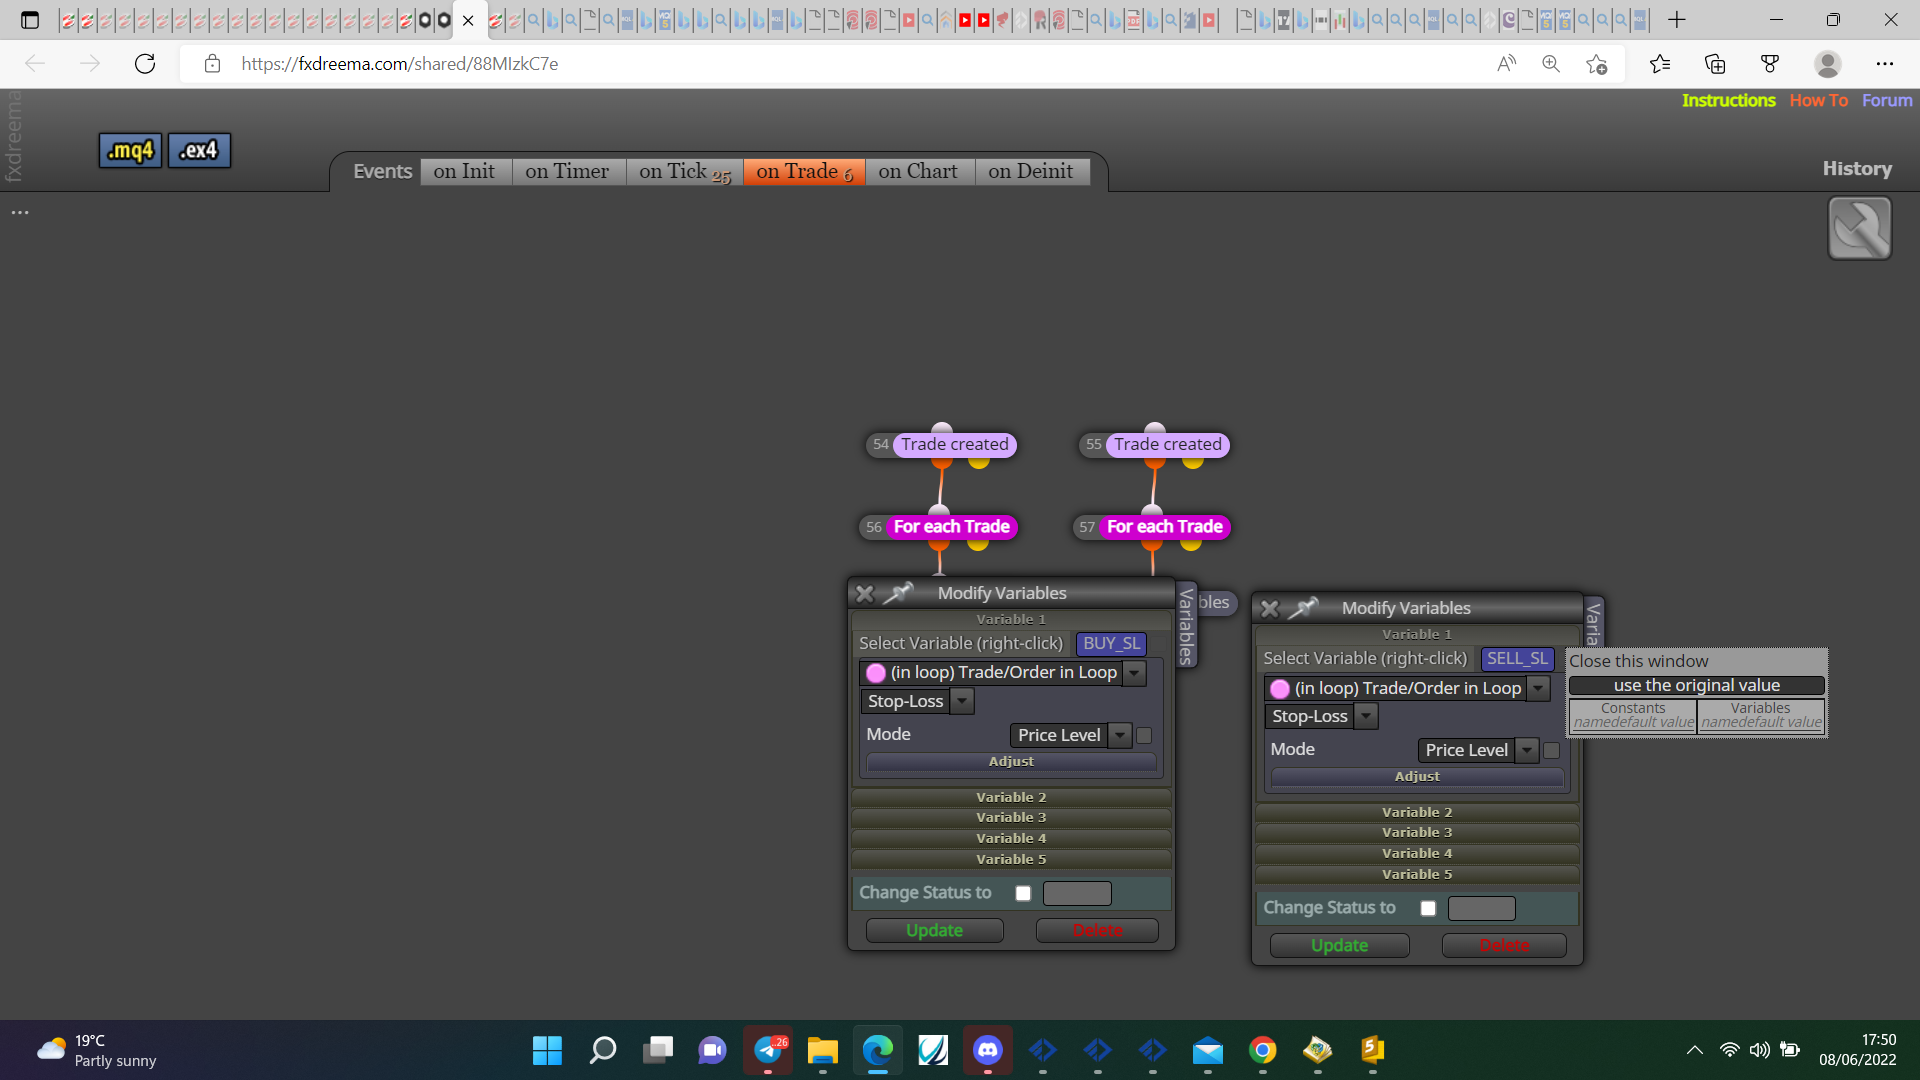Pin the BUY_SL Modify Variables window
1920x1080 pixels.
pos(898,593)
